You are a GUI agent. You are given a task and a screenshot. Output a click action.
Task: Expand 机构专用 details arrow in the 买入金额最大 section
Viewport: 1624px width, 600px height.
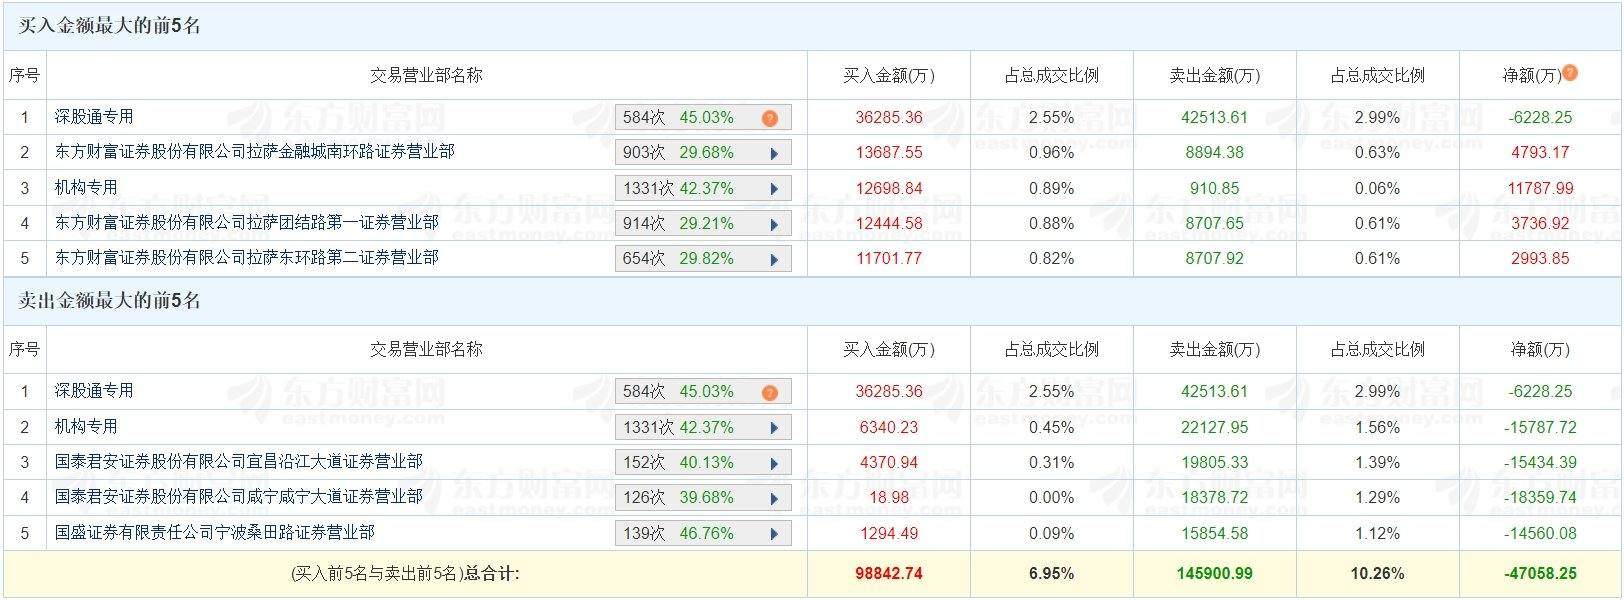(774, 189)
